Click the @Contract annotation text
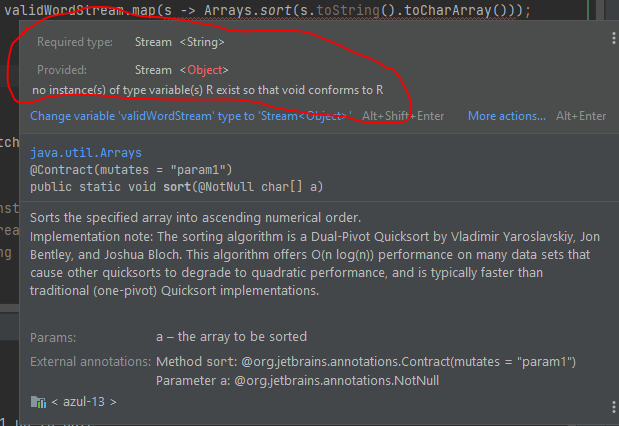Image resolution: width=619 pixels, height=426 pixels. tap(131, 170)
